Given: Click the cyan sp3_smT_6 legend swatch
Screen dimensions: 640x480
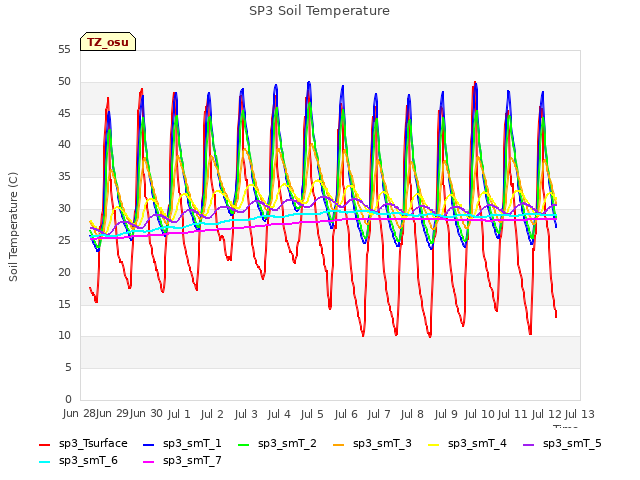Looking at the screenshot, I should point(44,462).
